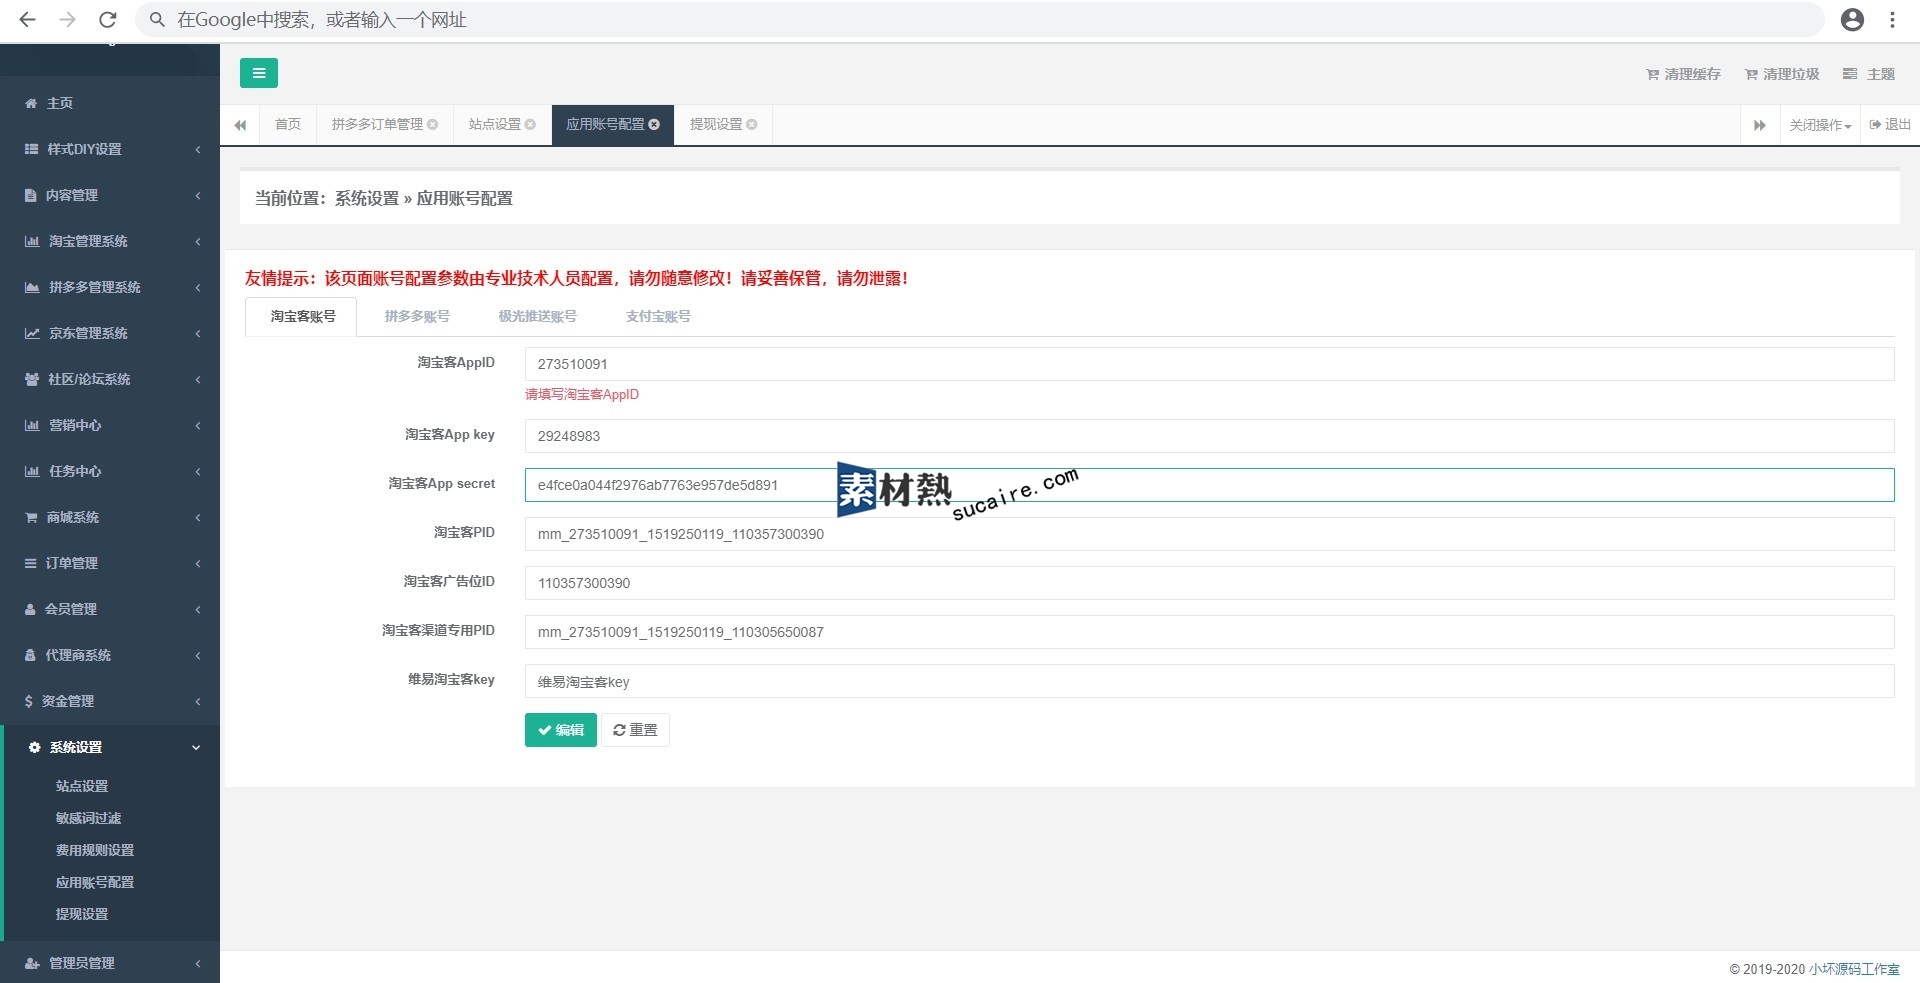Image resolution: width=1920 pixels, height=983 pixels.
Task: Focus the 淘宝客AppID input field
Action: point(1209,364)
